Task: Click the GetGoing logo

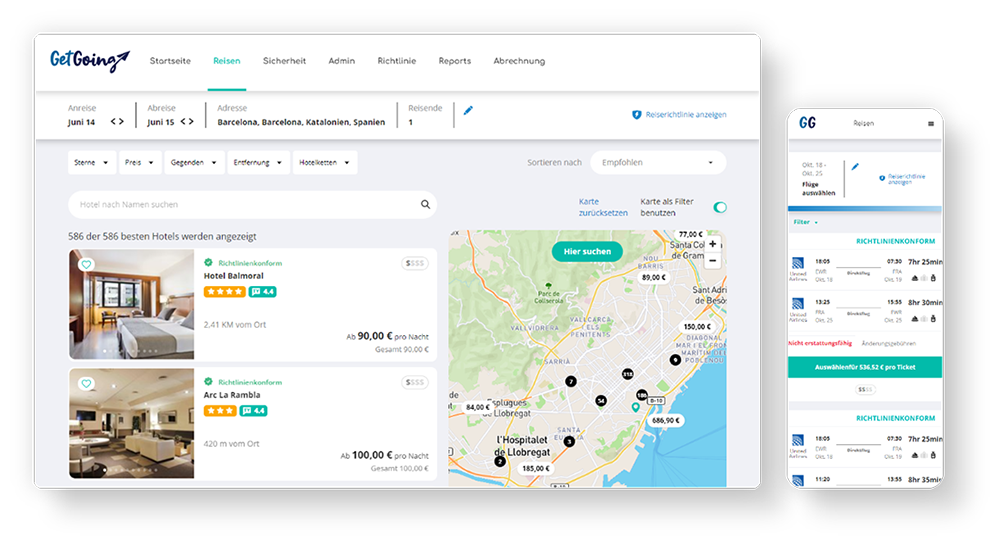Action: [90, 61]
